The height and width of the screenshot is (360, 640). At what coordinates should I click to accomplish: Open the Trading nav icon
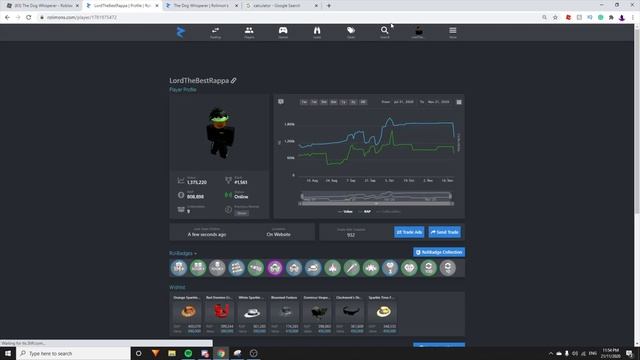(215, 33)
